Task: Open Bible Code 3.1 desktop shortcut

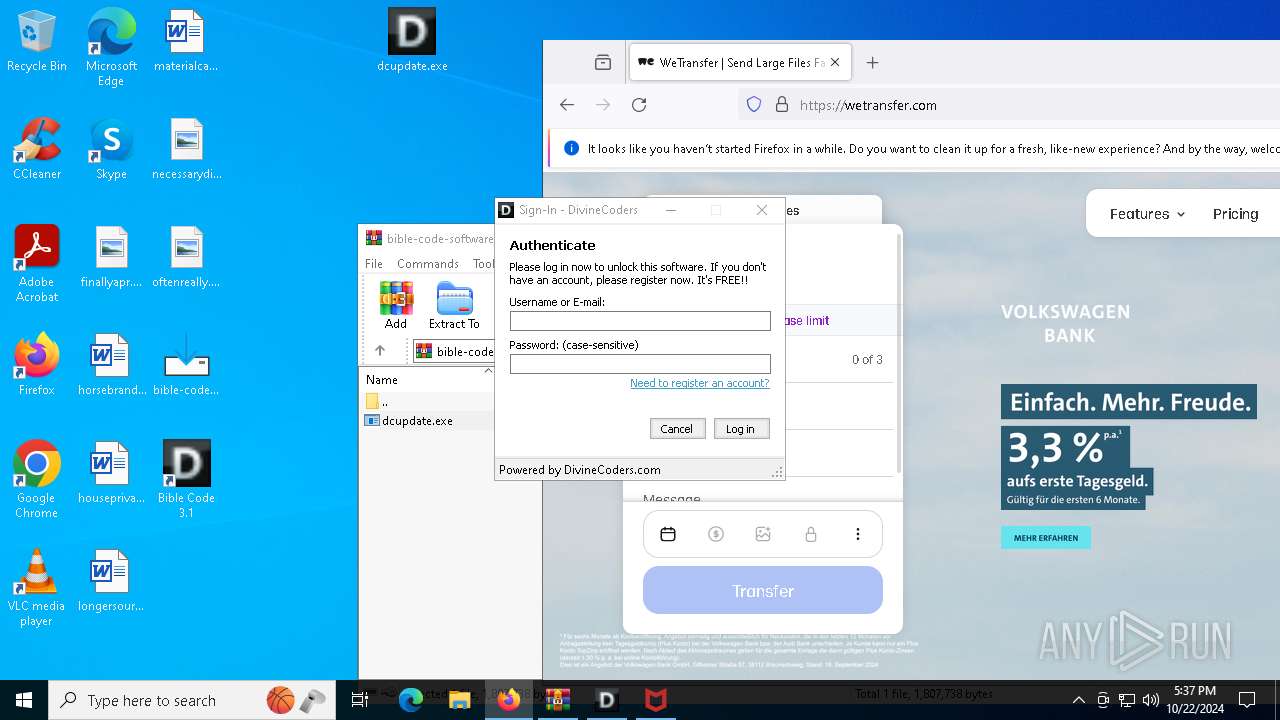Action: (186, 480)
